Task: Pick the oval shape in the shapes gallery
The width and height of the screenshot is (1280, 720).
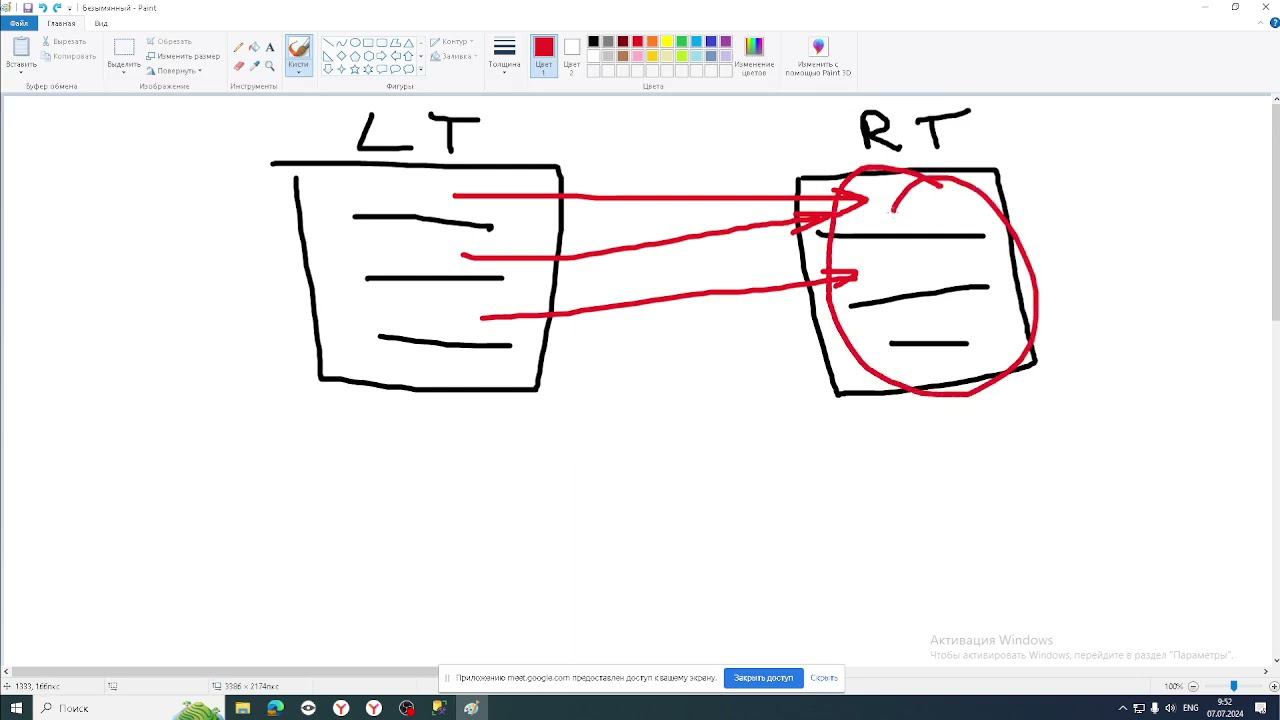Action: click(355, 43)
